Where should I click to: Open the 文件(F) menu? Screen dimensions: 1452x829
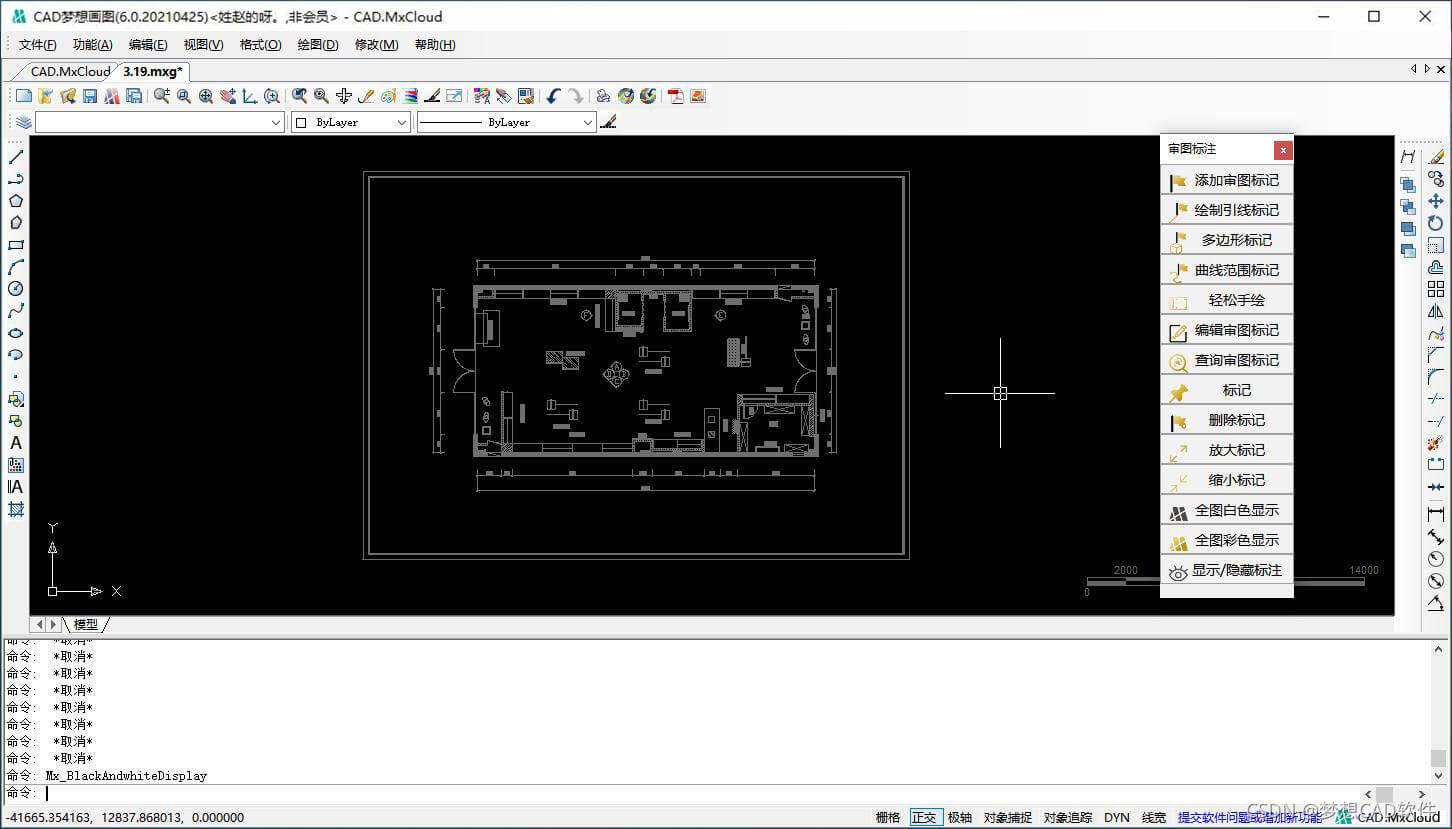tap(38, 44)
